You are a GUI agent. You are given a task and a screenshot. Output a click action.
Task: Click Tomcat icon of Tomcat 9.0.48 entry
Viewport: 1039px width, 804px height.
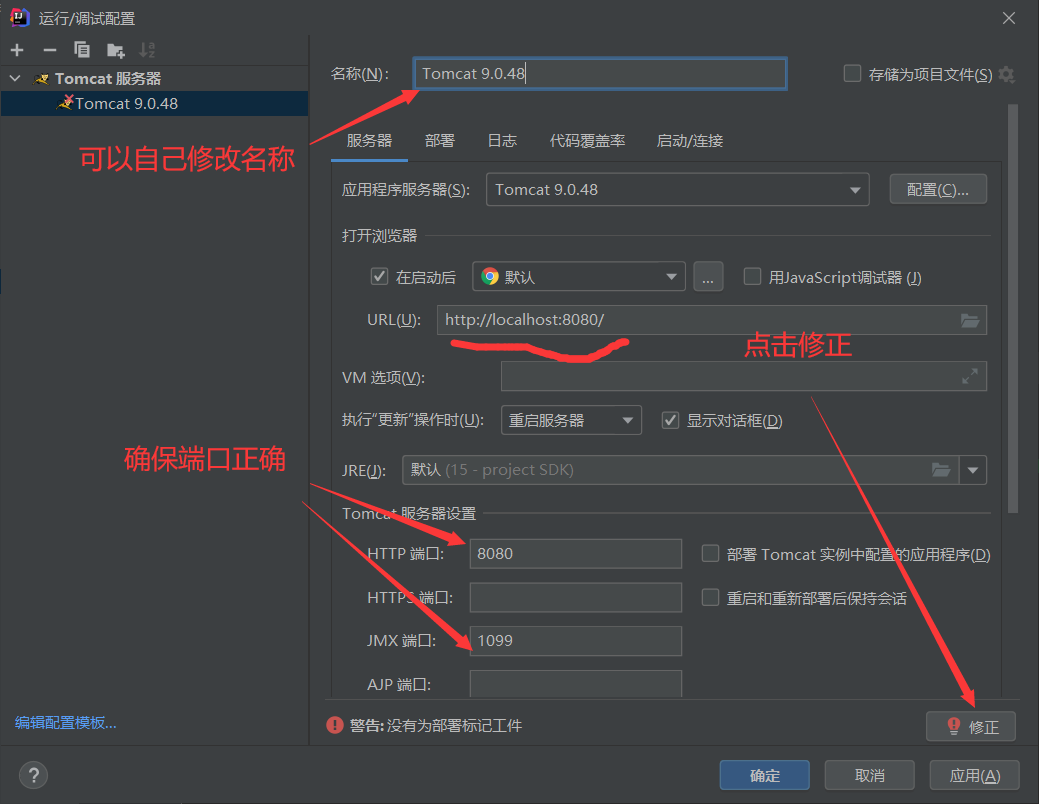click(x=66, y=103)
